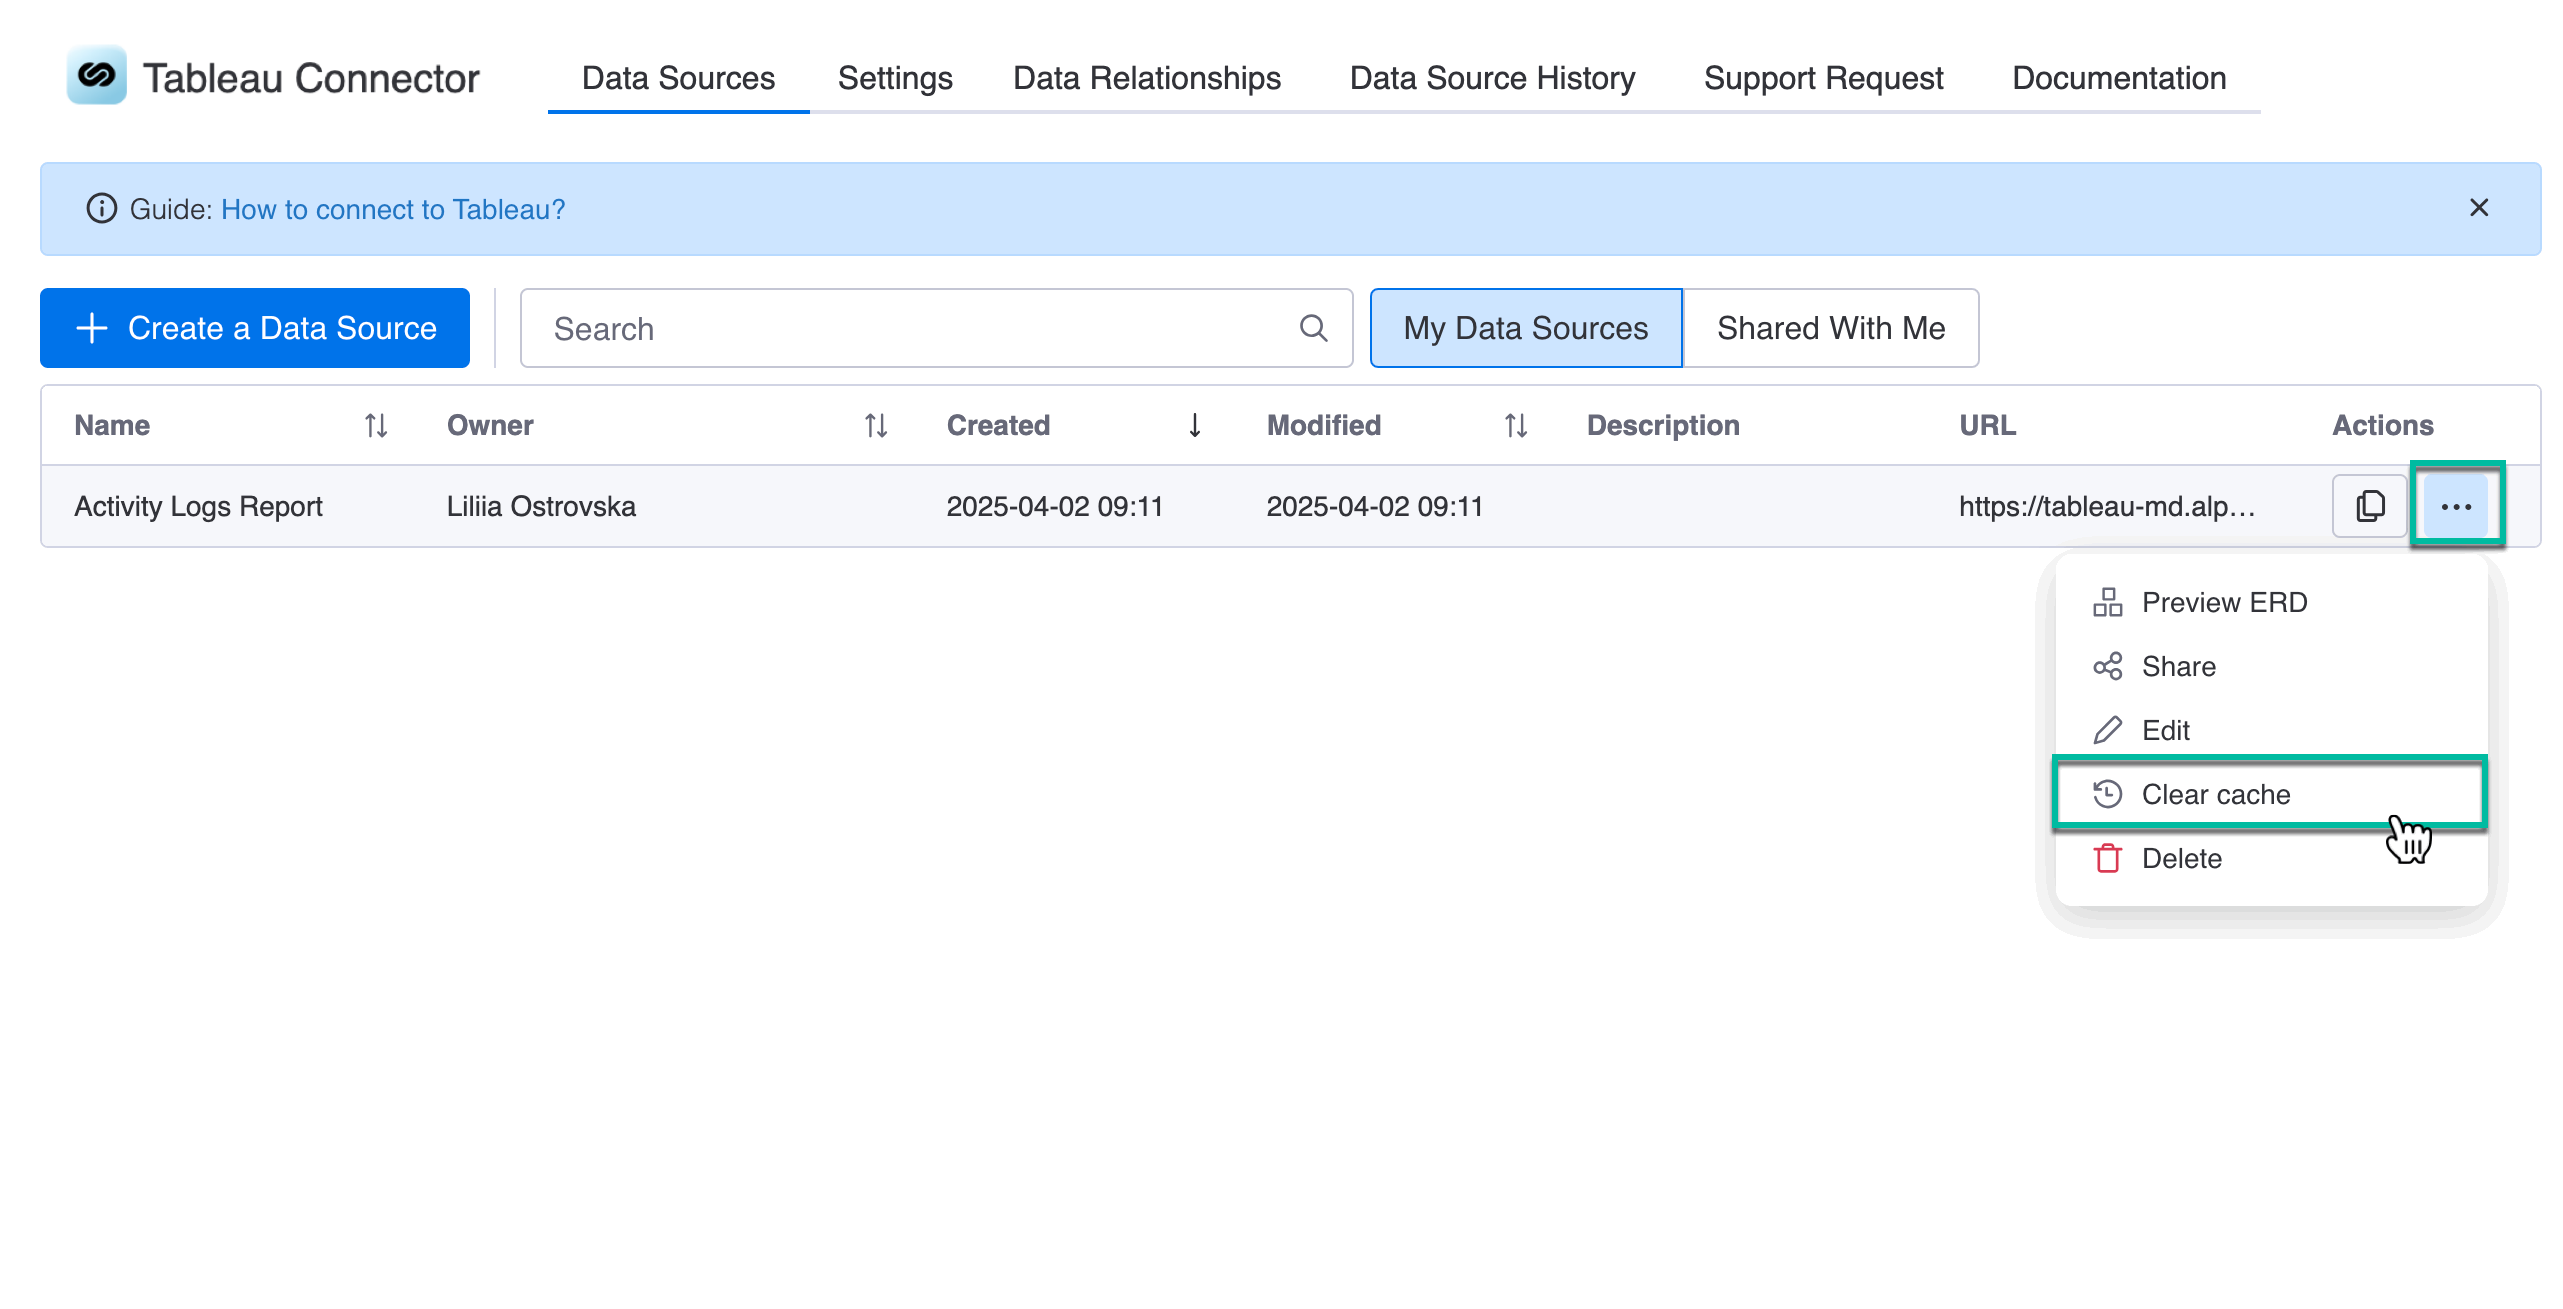This screenshot has width=2563, height=1309.
Task: Open the Data Sources tab
Action: point(678,78)
